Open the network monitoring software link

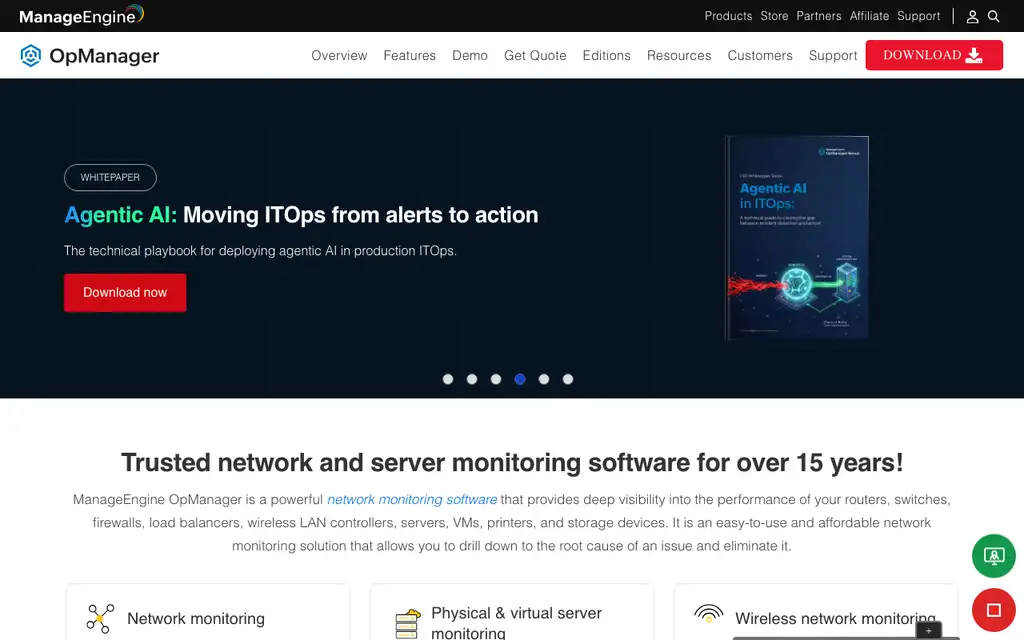[x=412, y=500]
